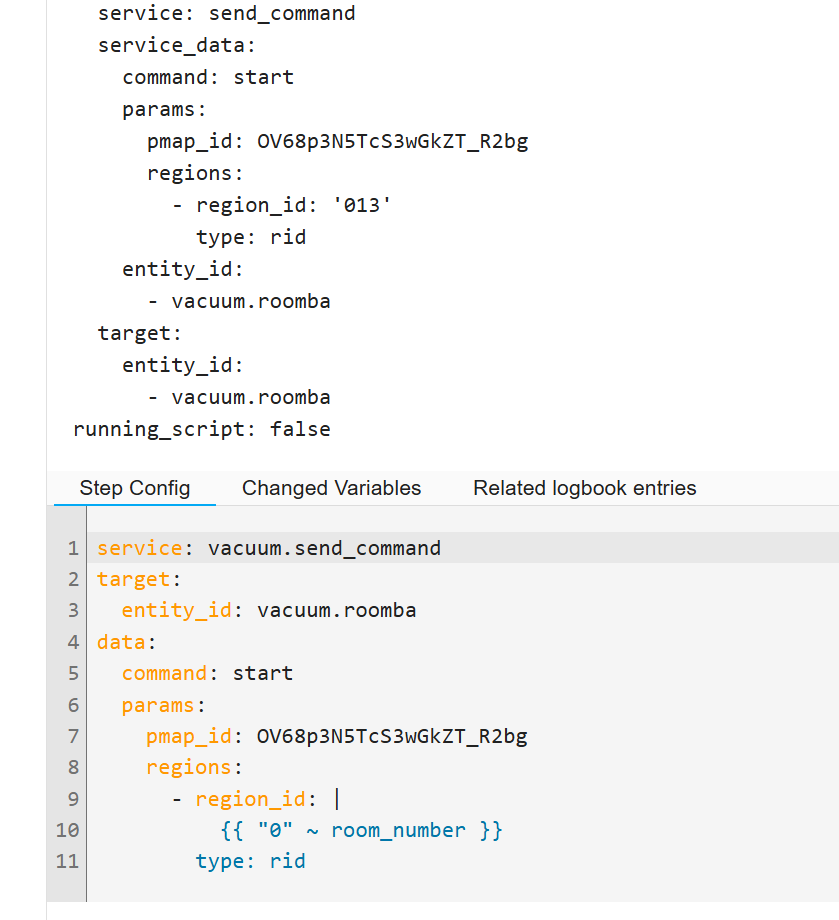The height and width of the screenshot is (920, 839).
Task: Click command start on editor line 5
Action: (207, 673)
